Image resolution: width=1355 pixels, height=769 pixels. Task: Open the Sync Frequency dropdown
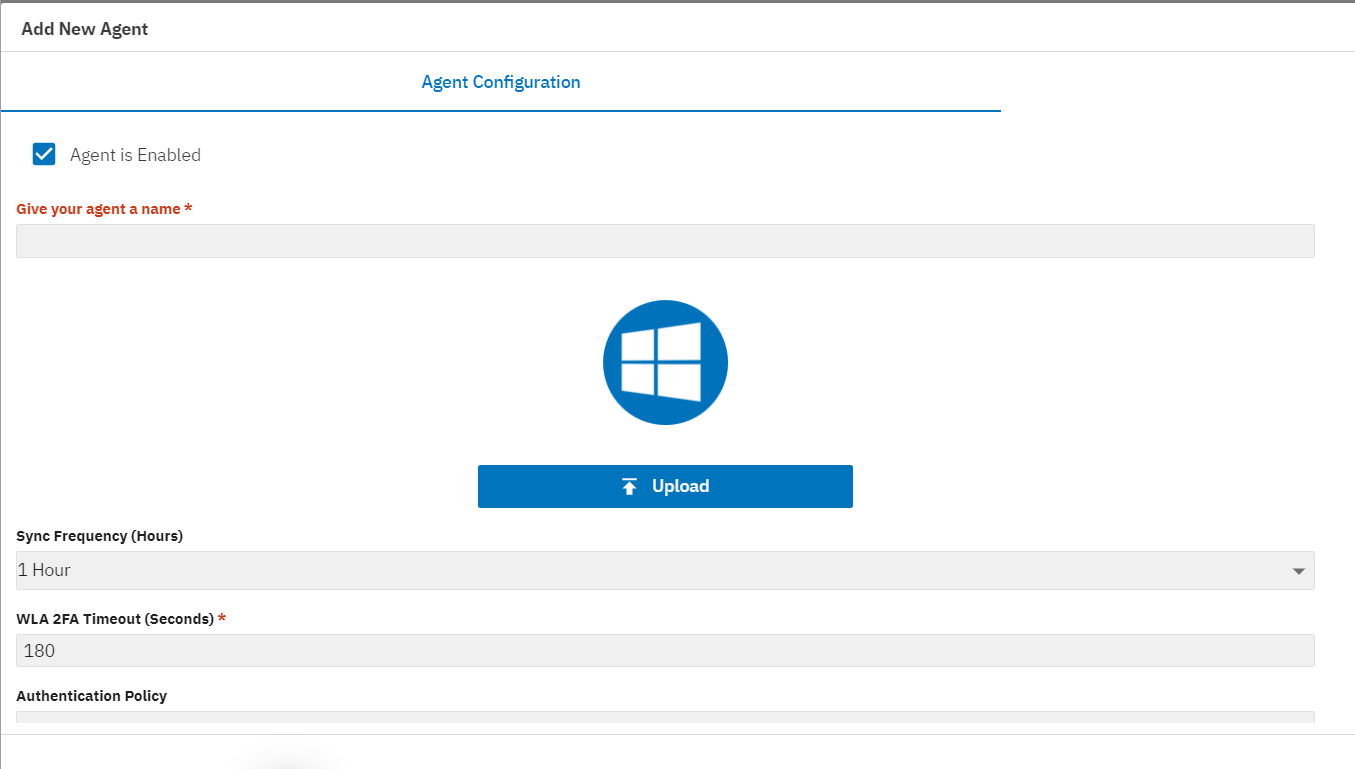pos(665,570)
